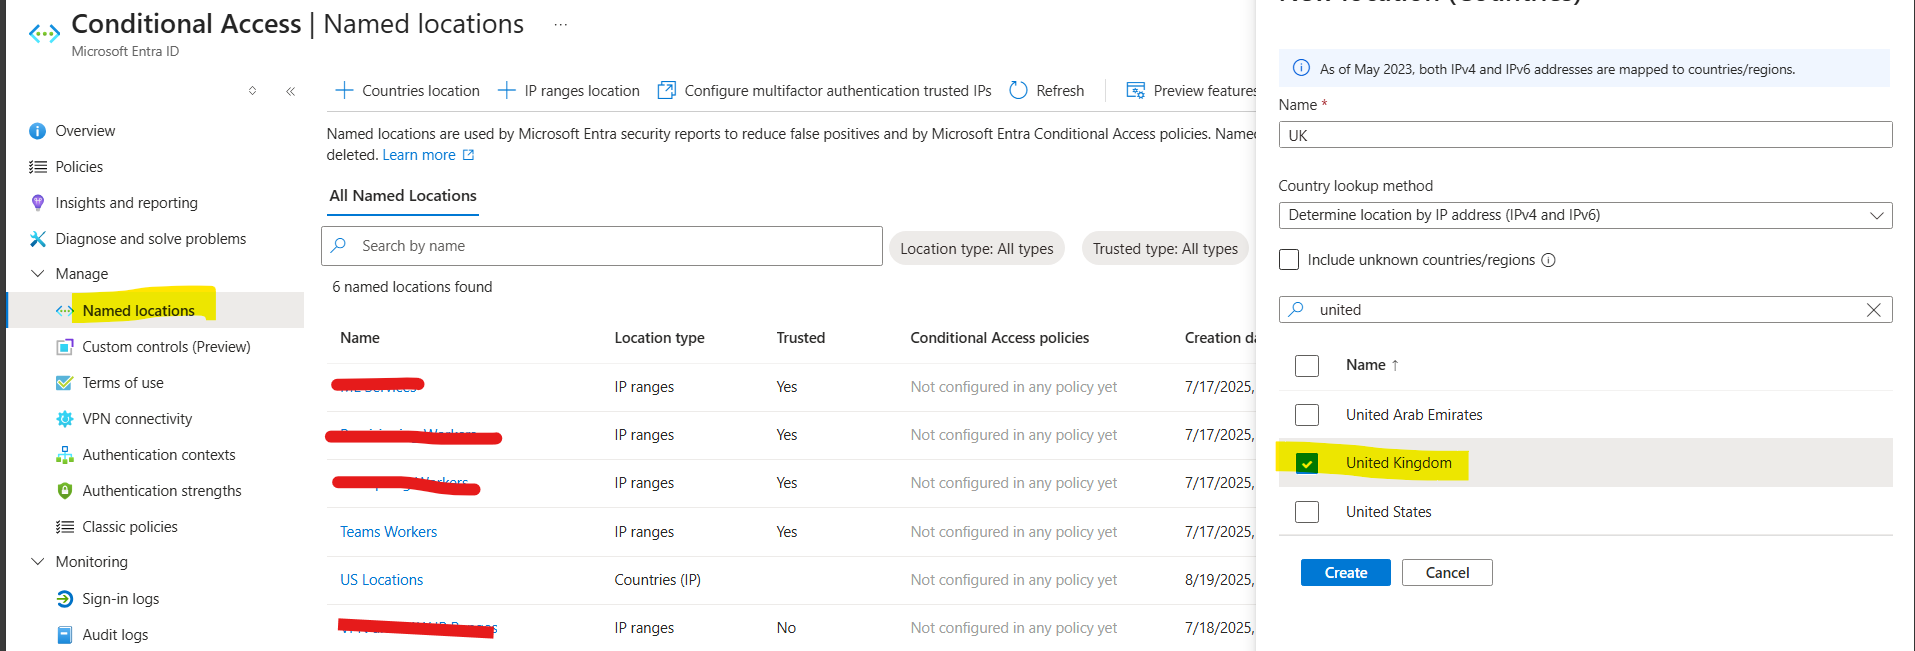Open Classic policies menu item
Screen dimensions: 1915x651
(x=130, y=527)
